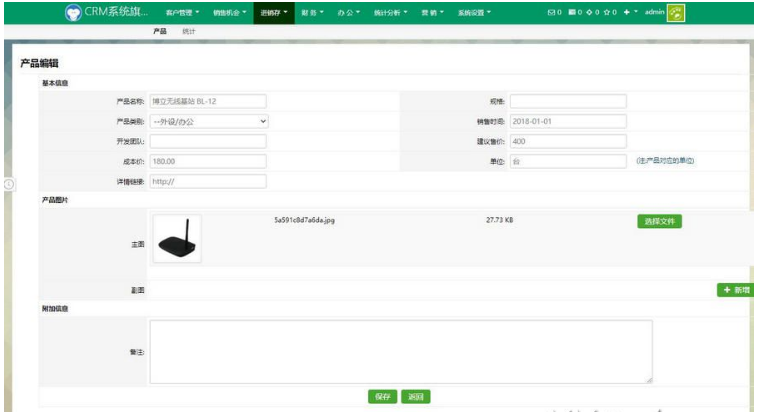
Task: Click the unit note text beside 单位
Action: (x=665, y=161)
